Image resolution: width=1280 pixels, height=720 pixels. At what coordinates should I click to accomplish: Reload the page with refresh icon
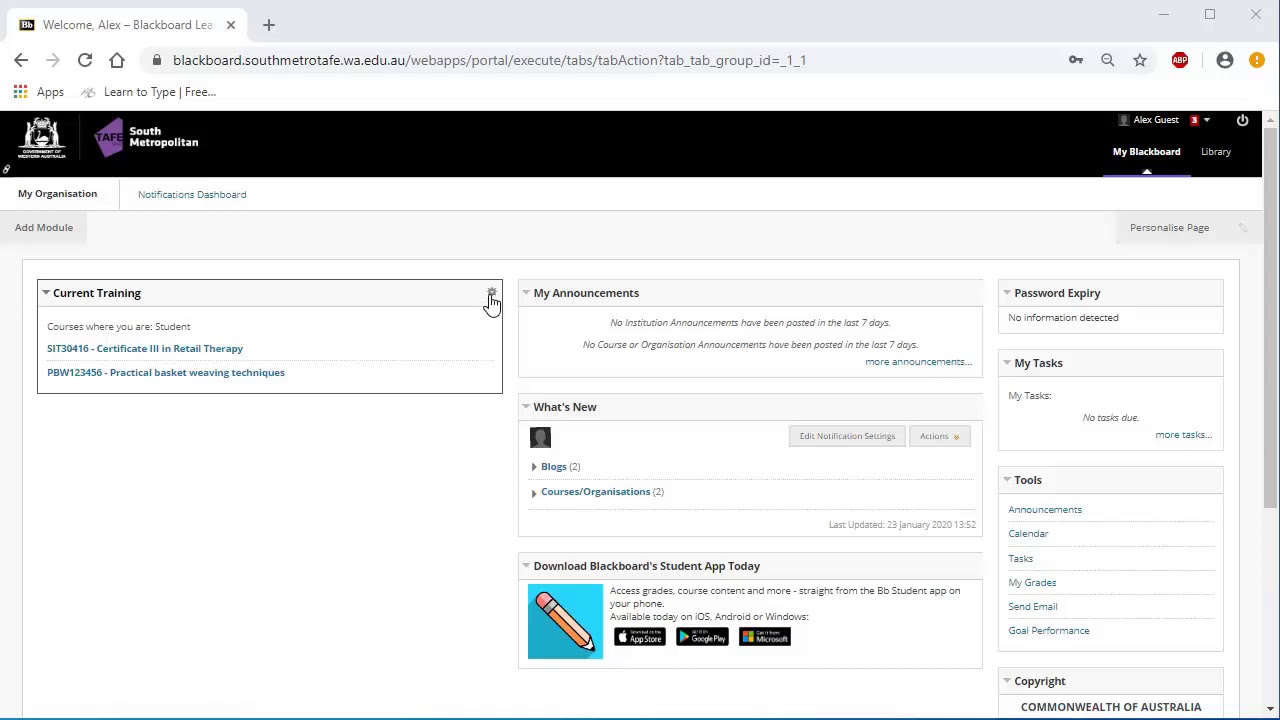coord(85,60)
